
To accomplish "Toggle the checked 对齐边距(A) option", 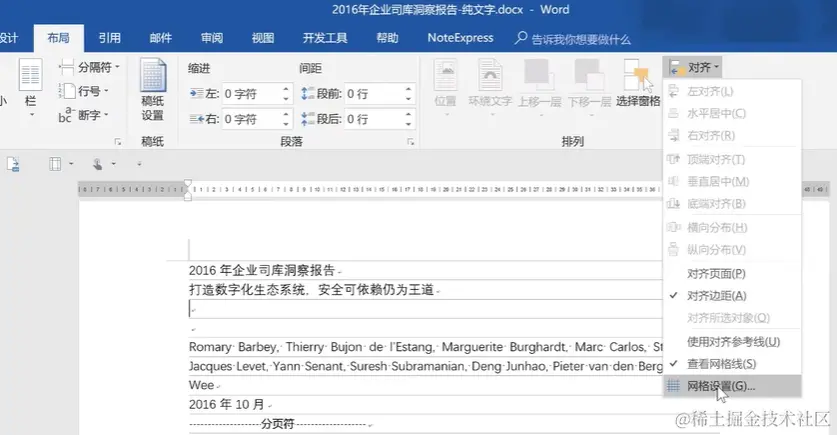I will [732, 296].
